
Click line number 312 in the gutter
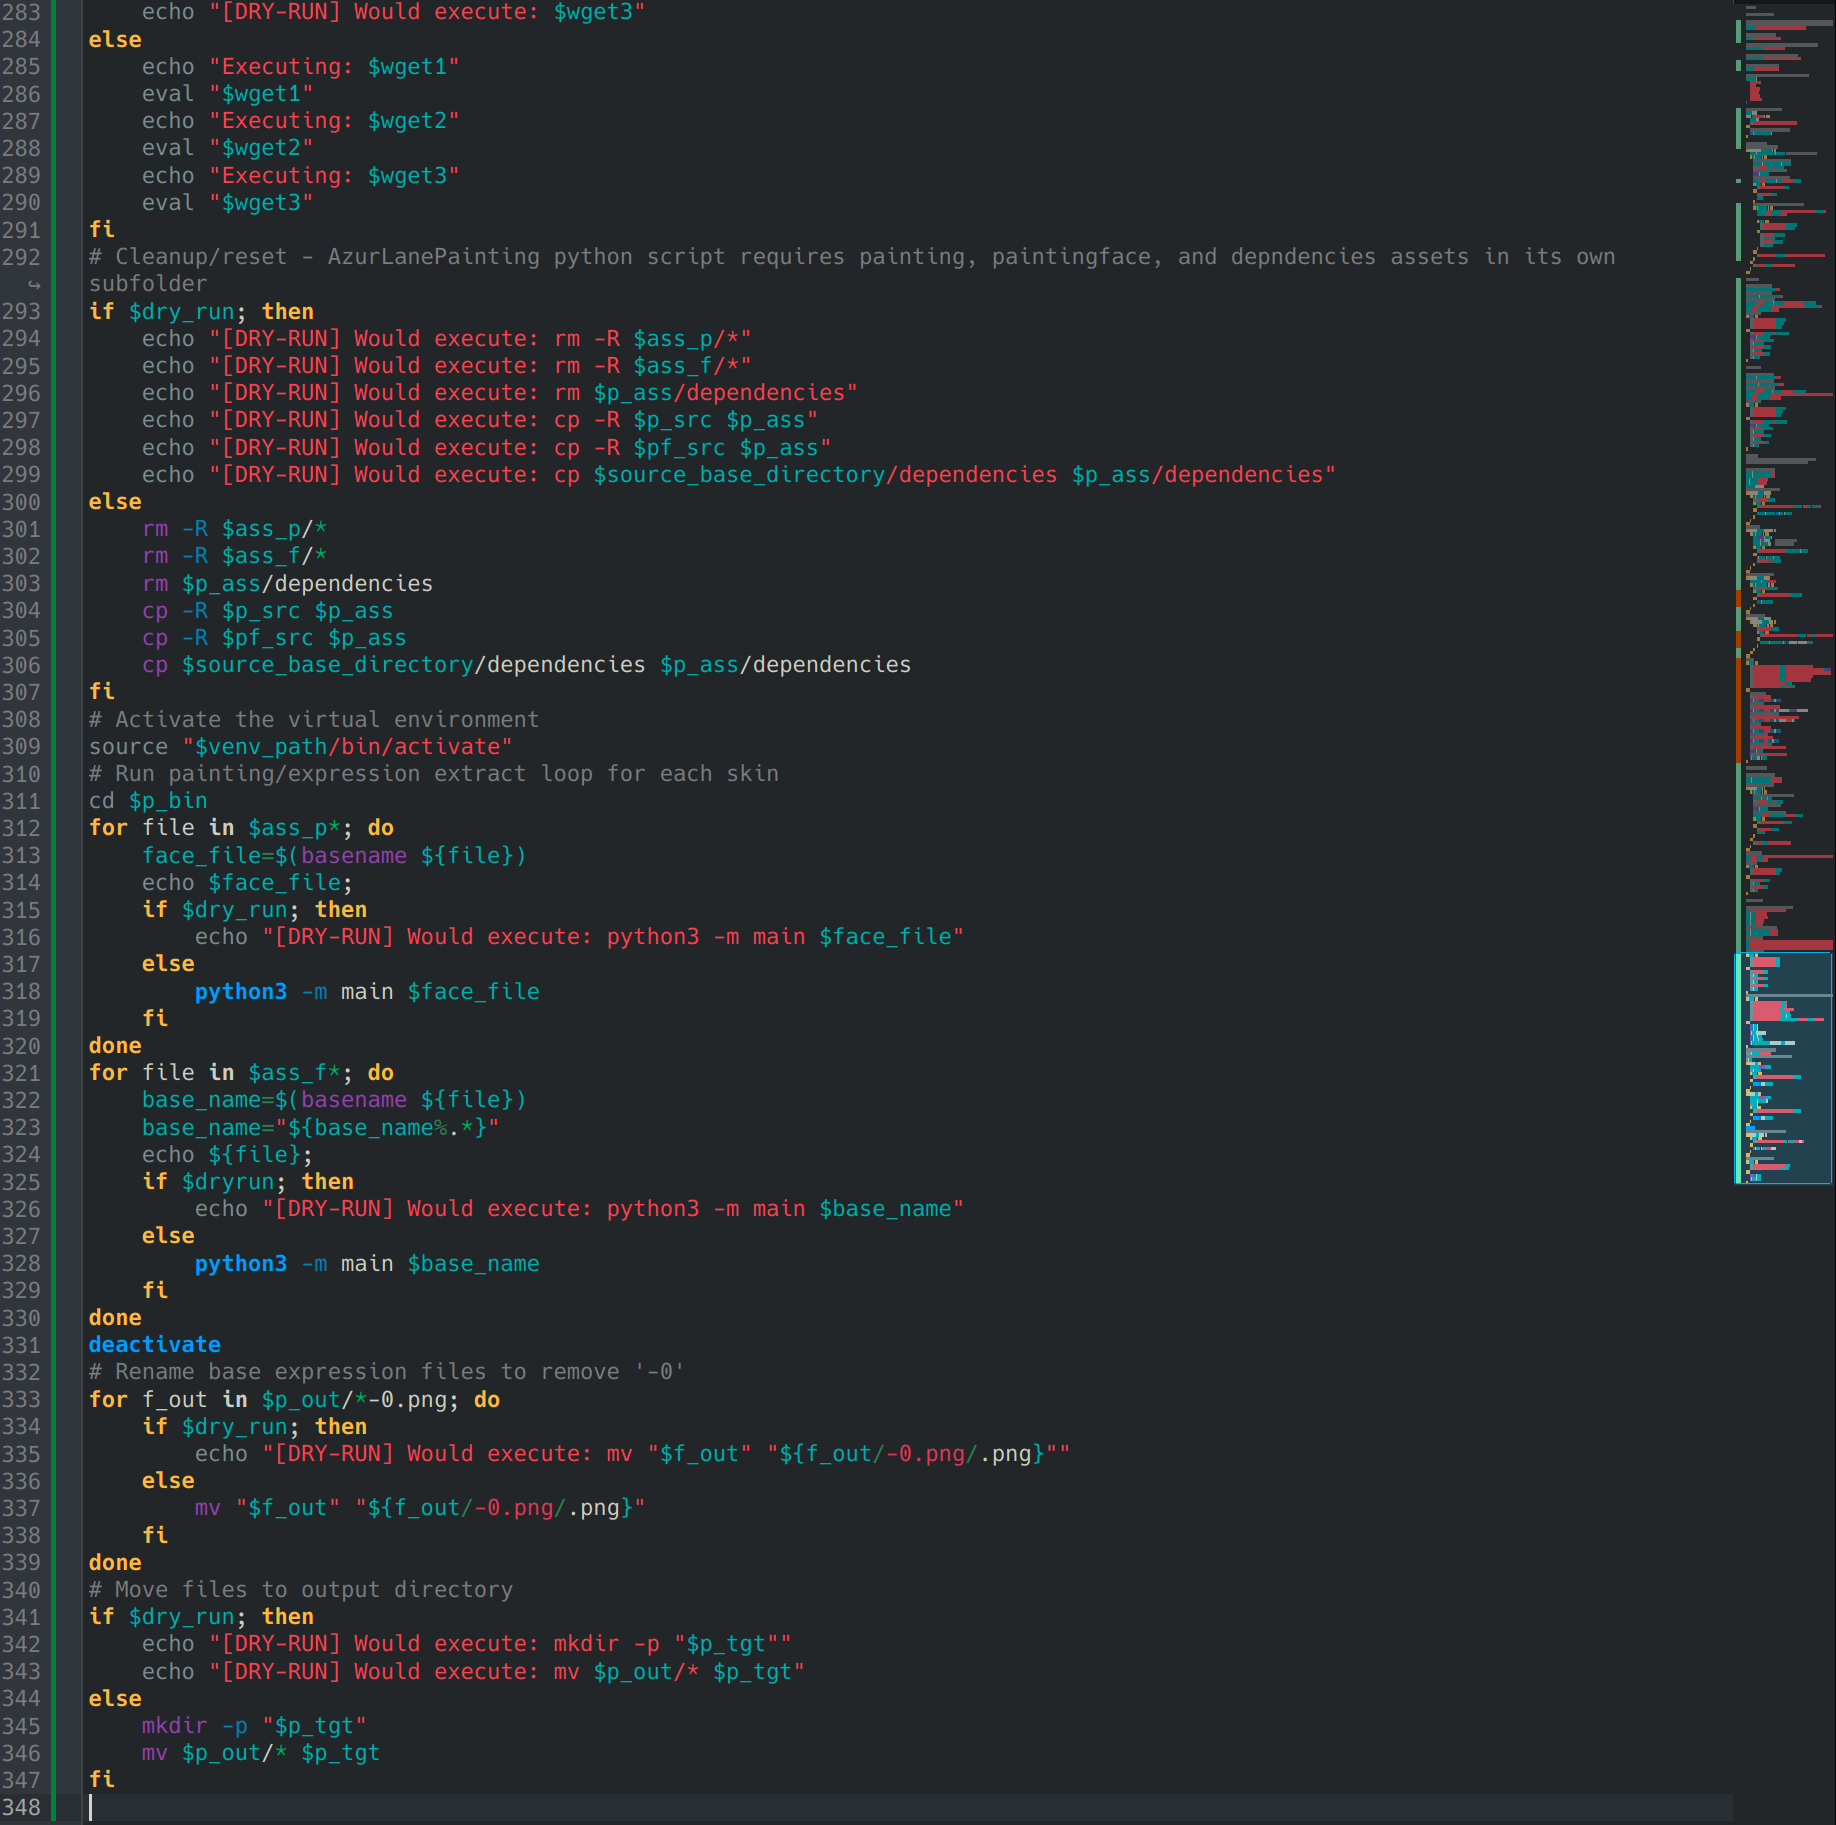[21, 828]
